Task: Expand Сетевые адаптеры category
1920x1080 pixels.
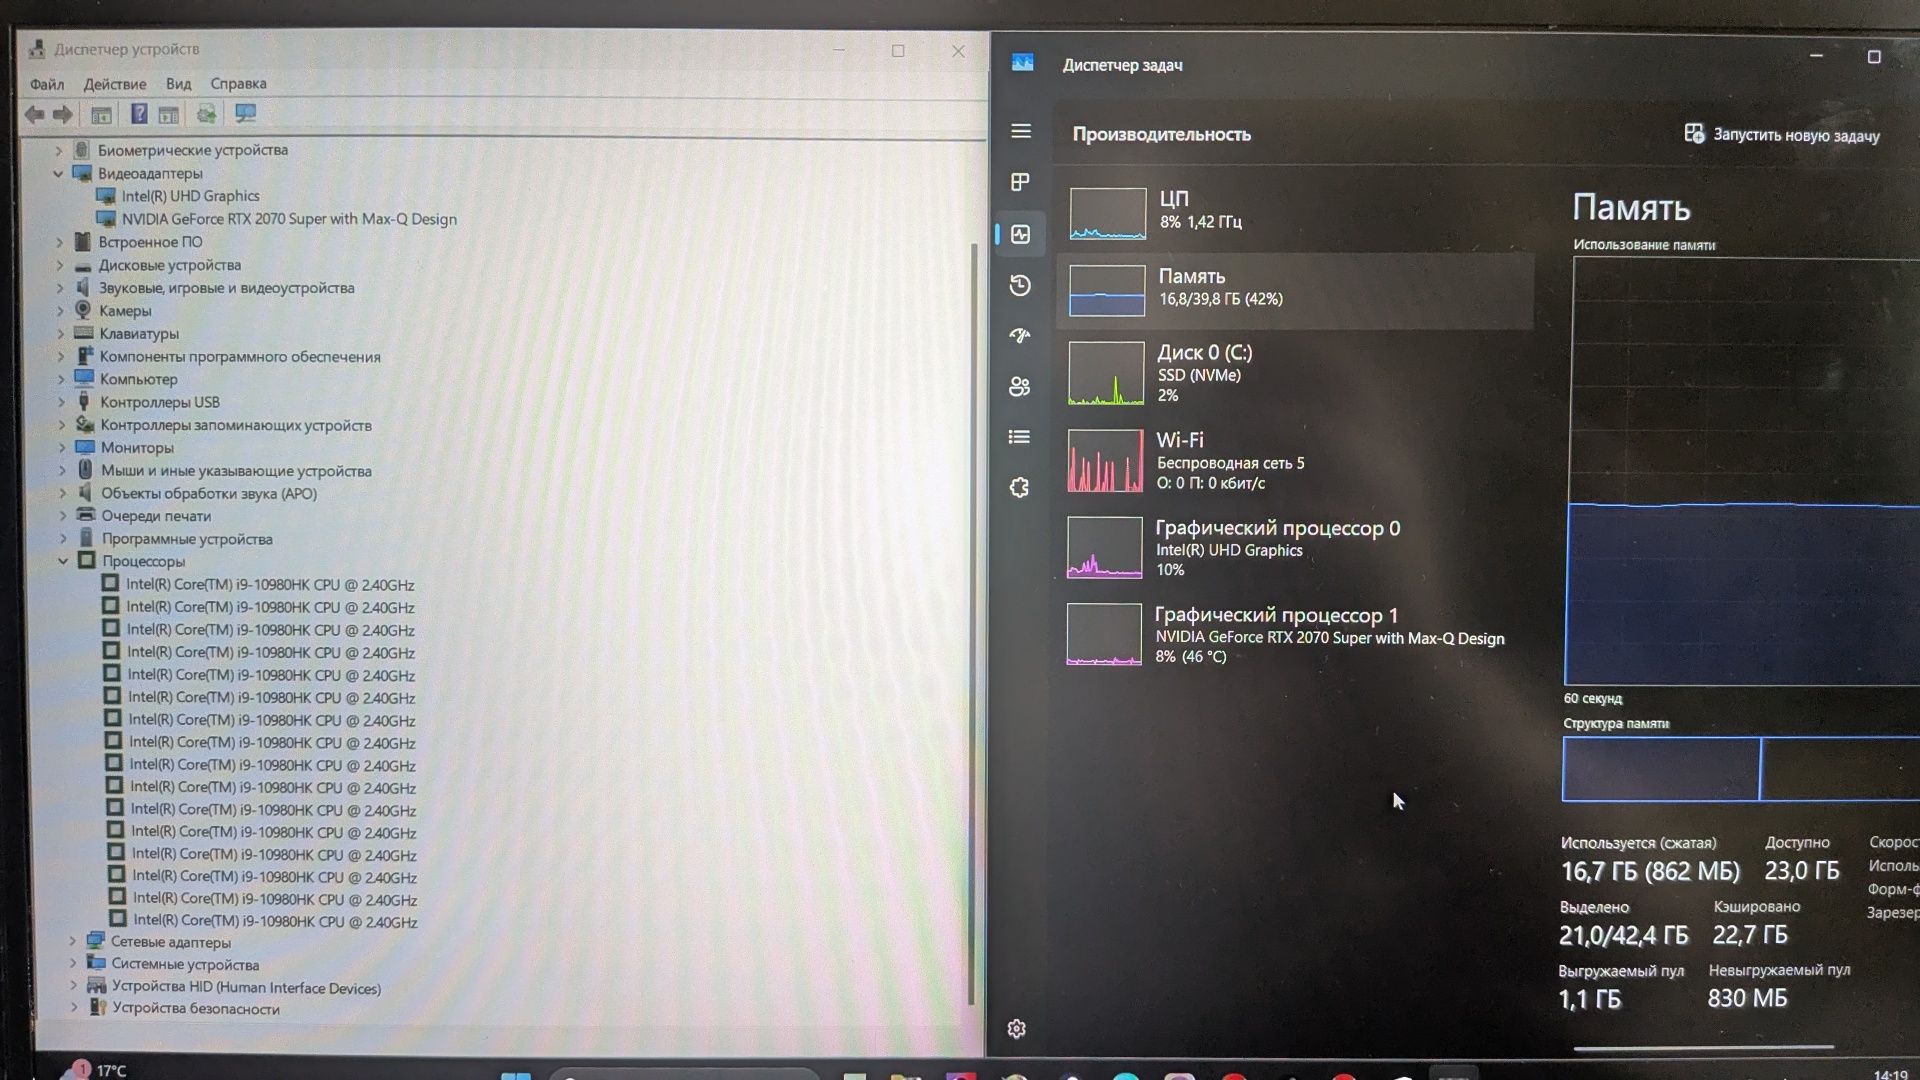Action: (x=72, y=941)
